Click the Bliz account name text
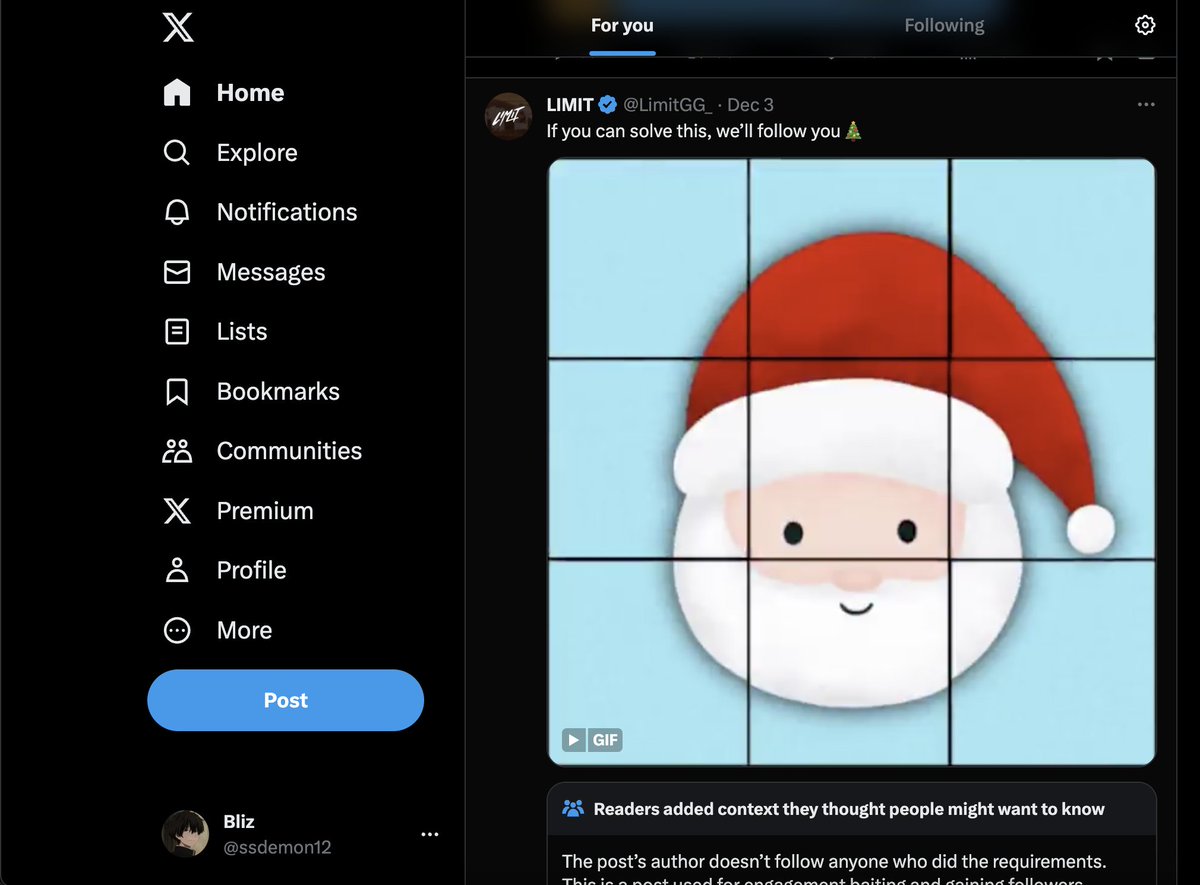Viewport: 1200px width, 885px height. pos(239,822)
